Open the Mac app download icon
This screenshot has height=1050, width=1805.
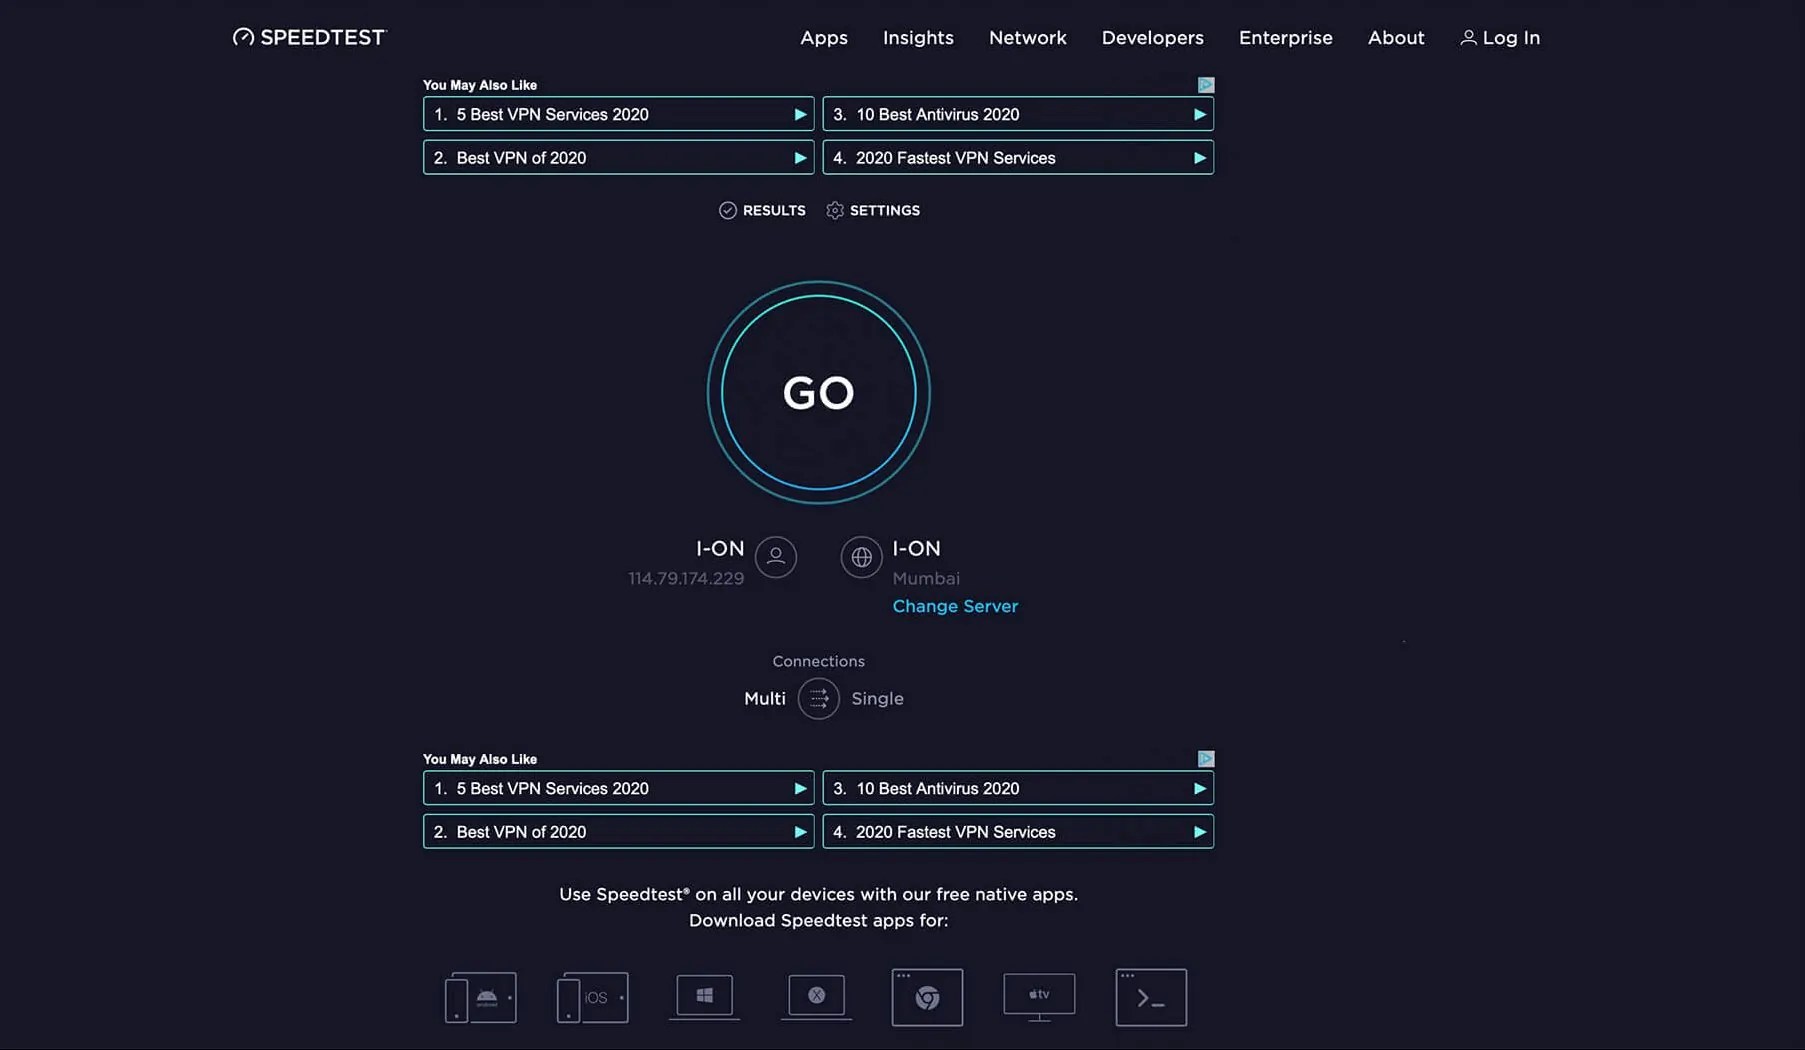[817, 997]
